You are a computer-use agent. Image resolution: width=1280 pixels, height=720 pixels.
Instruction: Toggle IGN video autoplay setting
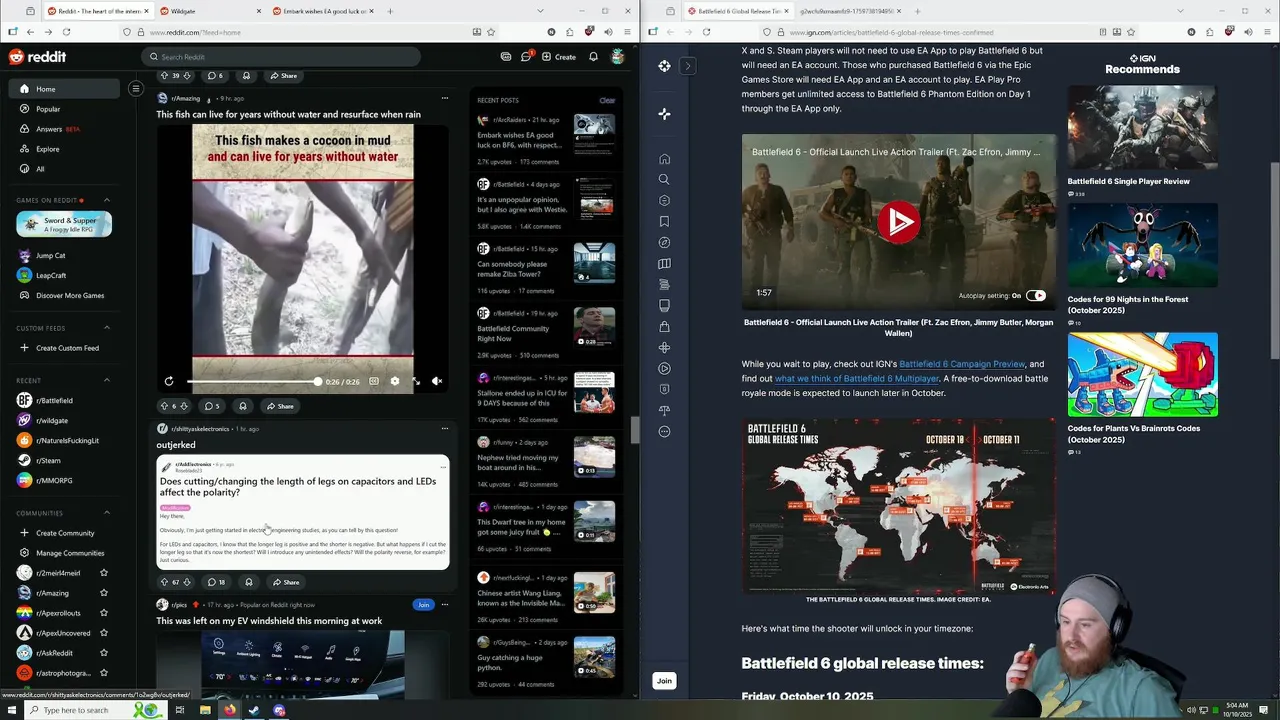click(x=1036, y=295)
